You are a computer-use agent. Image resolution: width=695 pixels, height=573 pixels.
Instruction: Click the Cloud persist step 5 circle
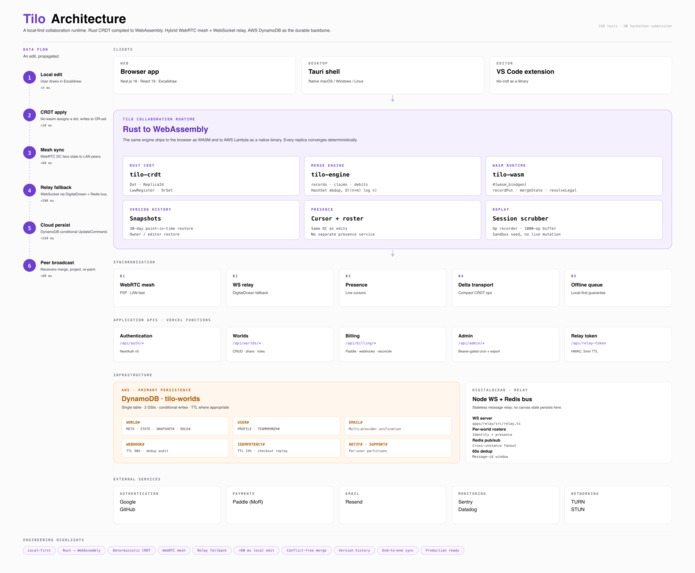pyautogui.click(x=30, y=228)
